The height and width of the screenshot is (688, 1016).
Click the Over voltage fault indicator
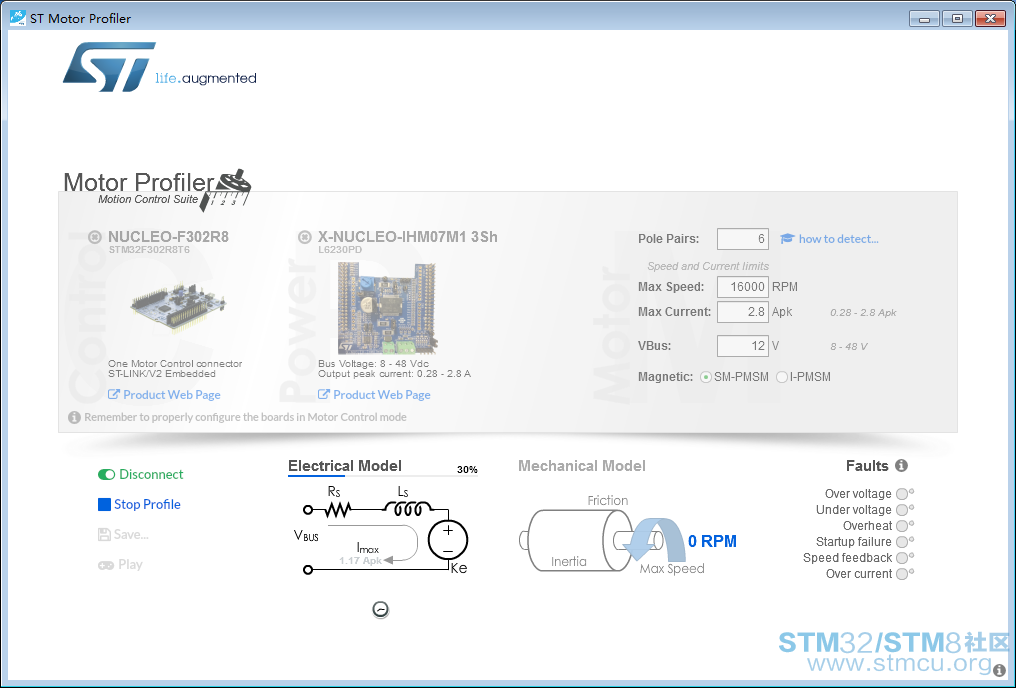(x=902, y=494)
